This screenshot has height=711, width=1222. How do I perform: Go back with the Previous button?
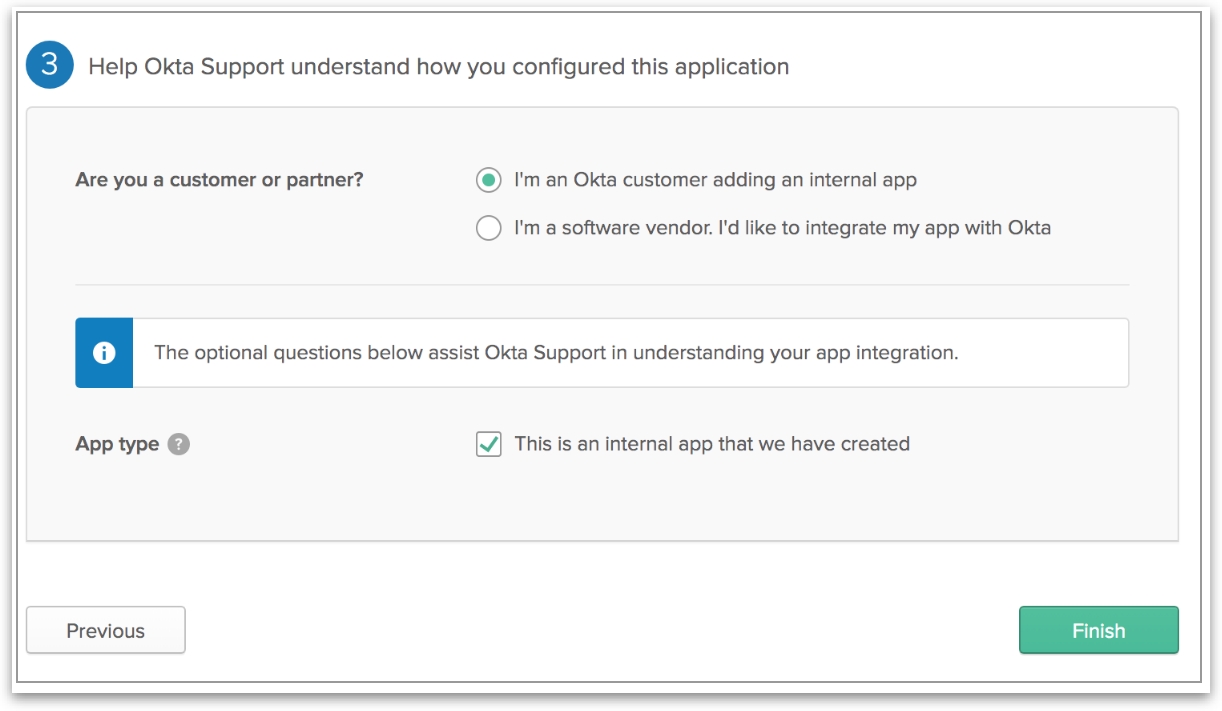pyautogui.click(x=106, y=630)
